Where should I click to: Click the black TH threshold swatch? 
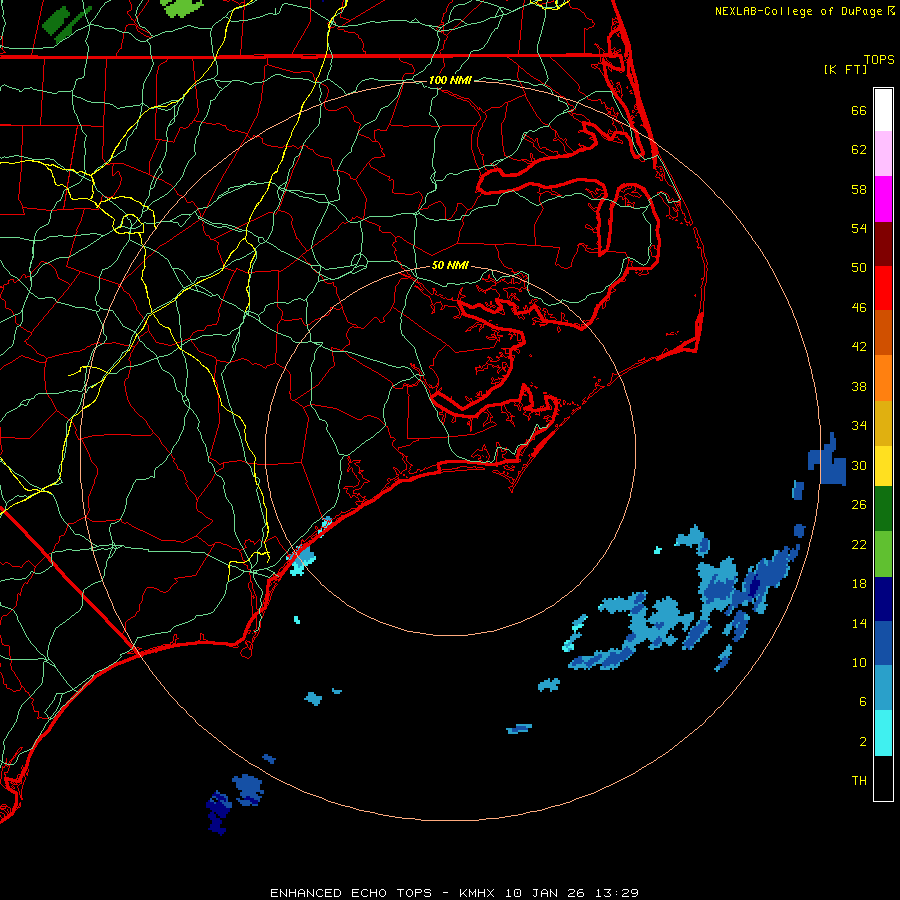[883, 778]
